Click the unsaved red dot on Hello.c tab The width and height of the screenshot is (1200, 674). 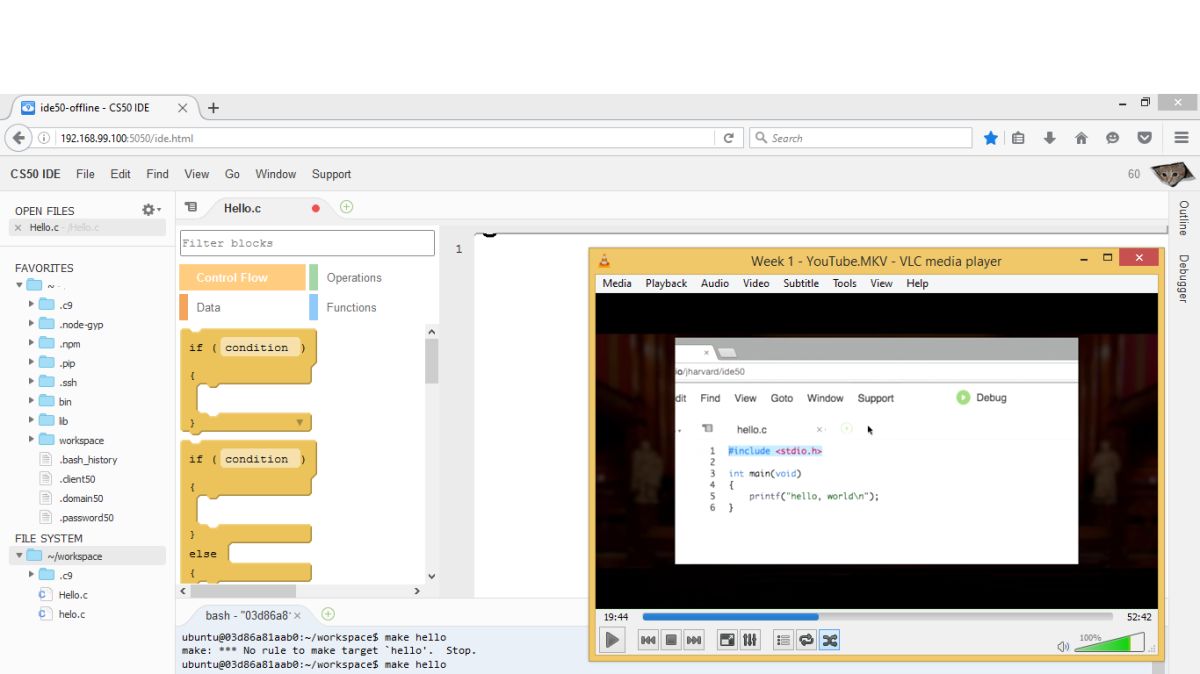pos(316,208)
